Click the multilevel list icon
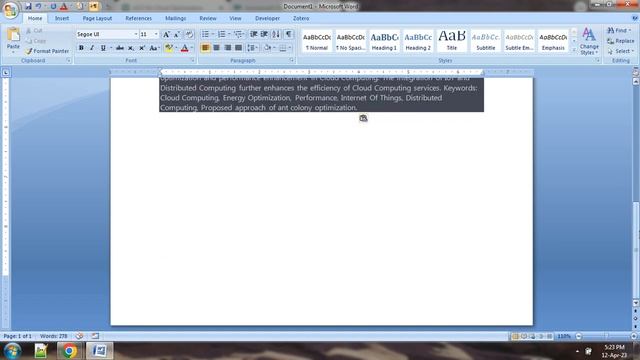Viewport: 640px width, 360px height. click(x=238, y=34)
